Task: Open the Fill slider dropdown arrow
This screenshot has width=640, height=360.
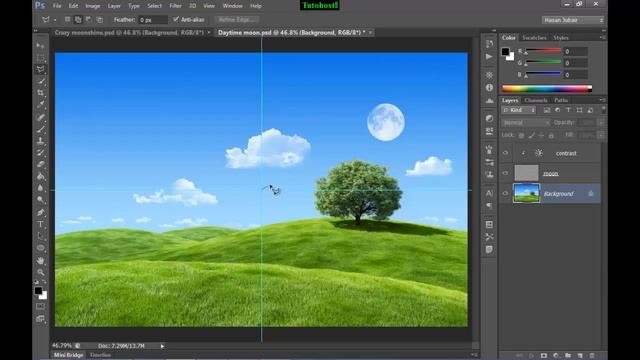Action: [601, 135]
